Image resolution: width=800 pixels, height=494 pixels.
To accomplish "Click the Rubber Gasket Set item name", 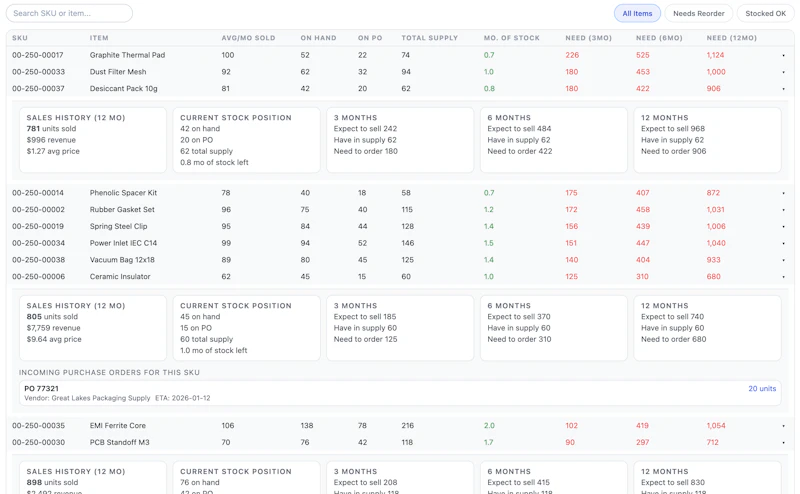I will point(122,210).
